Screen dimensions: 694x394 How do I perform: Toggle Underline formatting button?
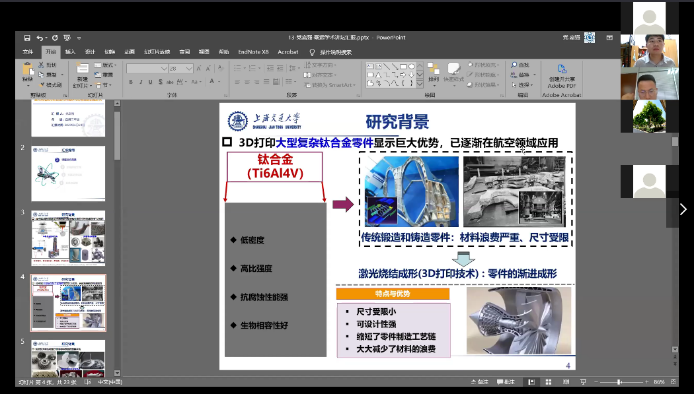pyautogui.click(x=150, y=82)
